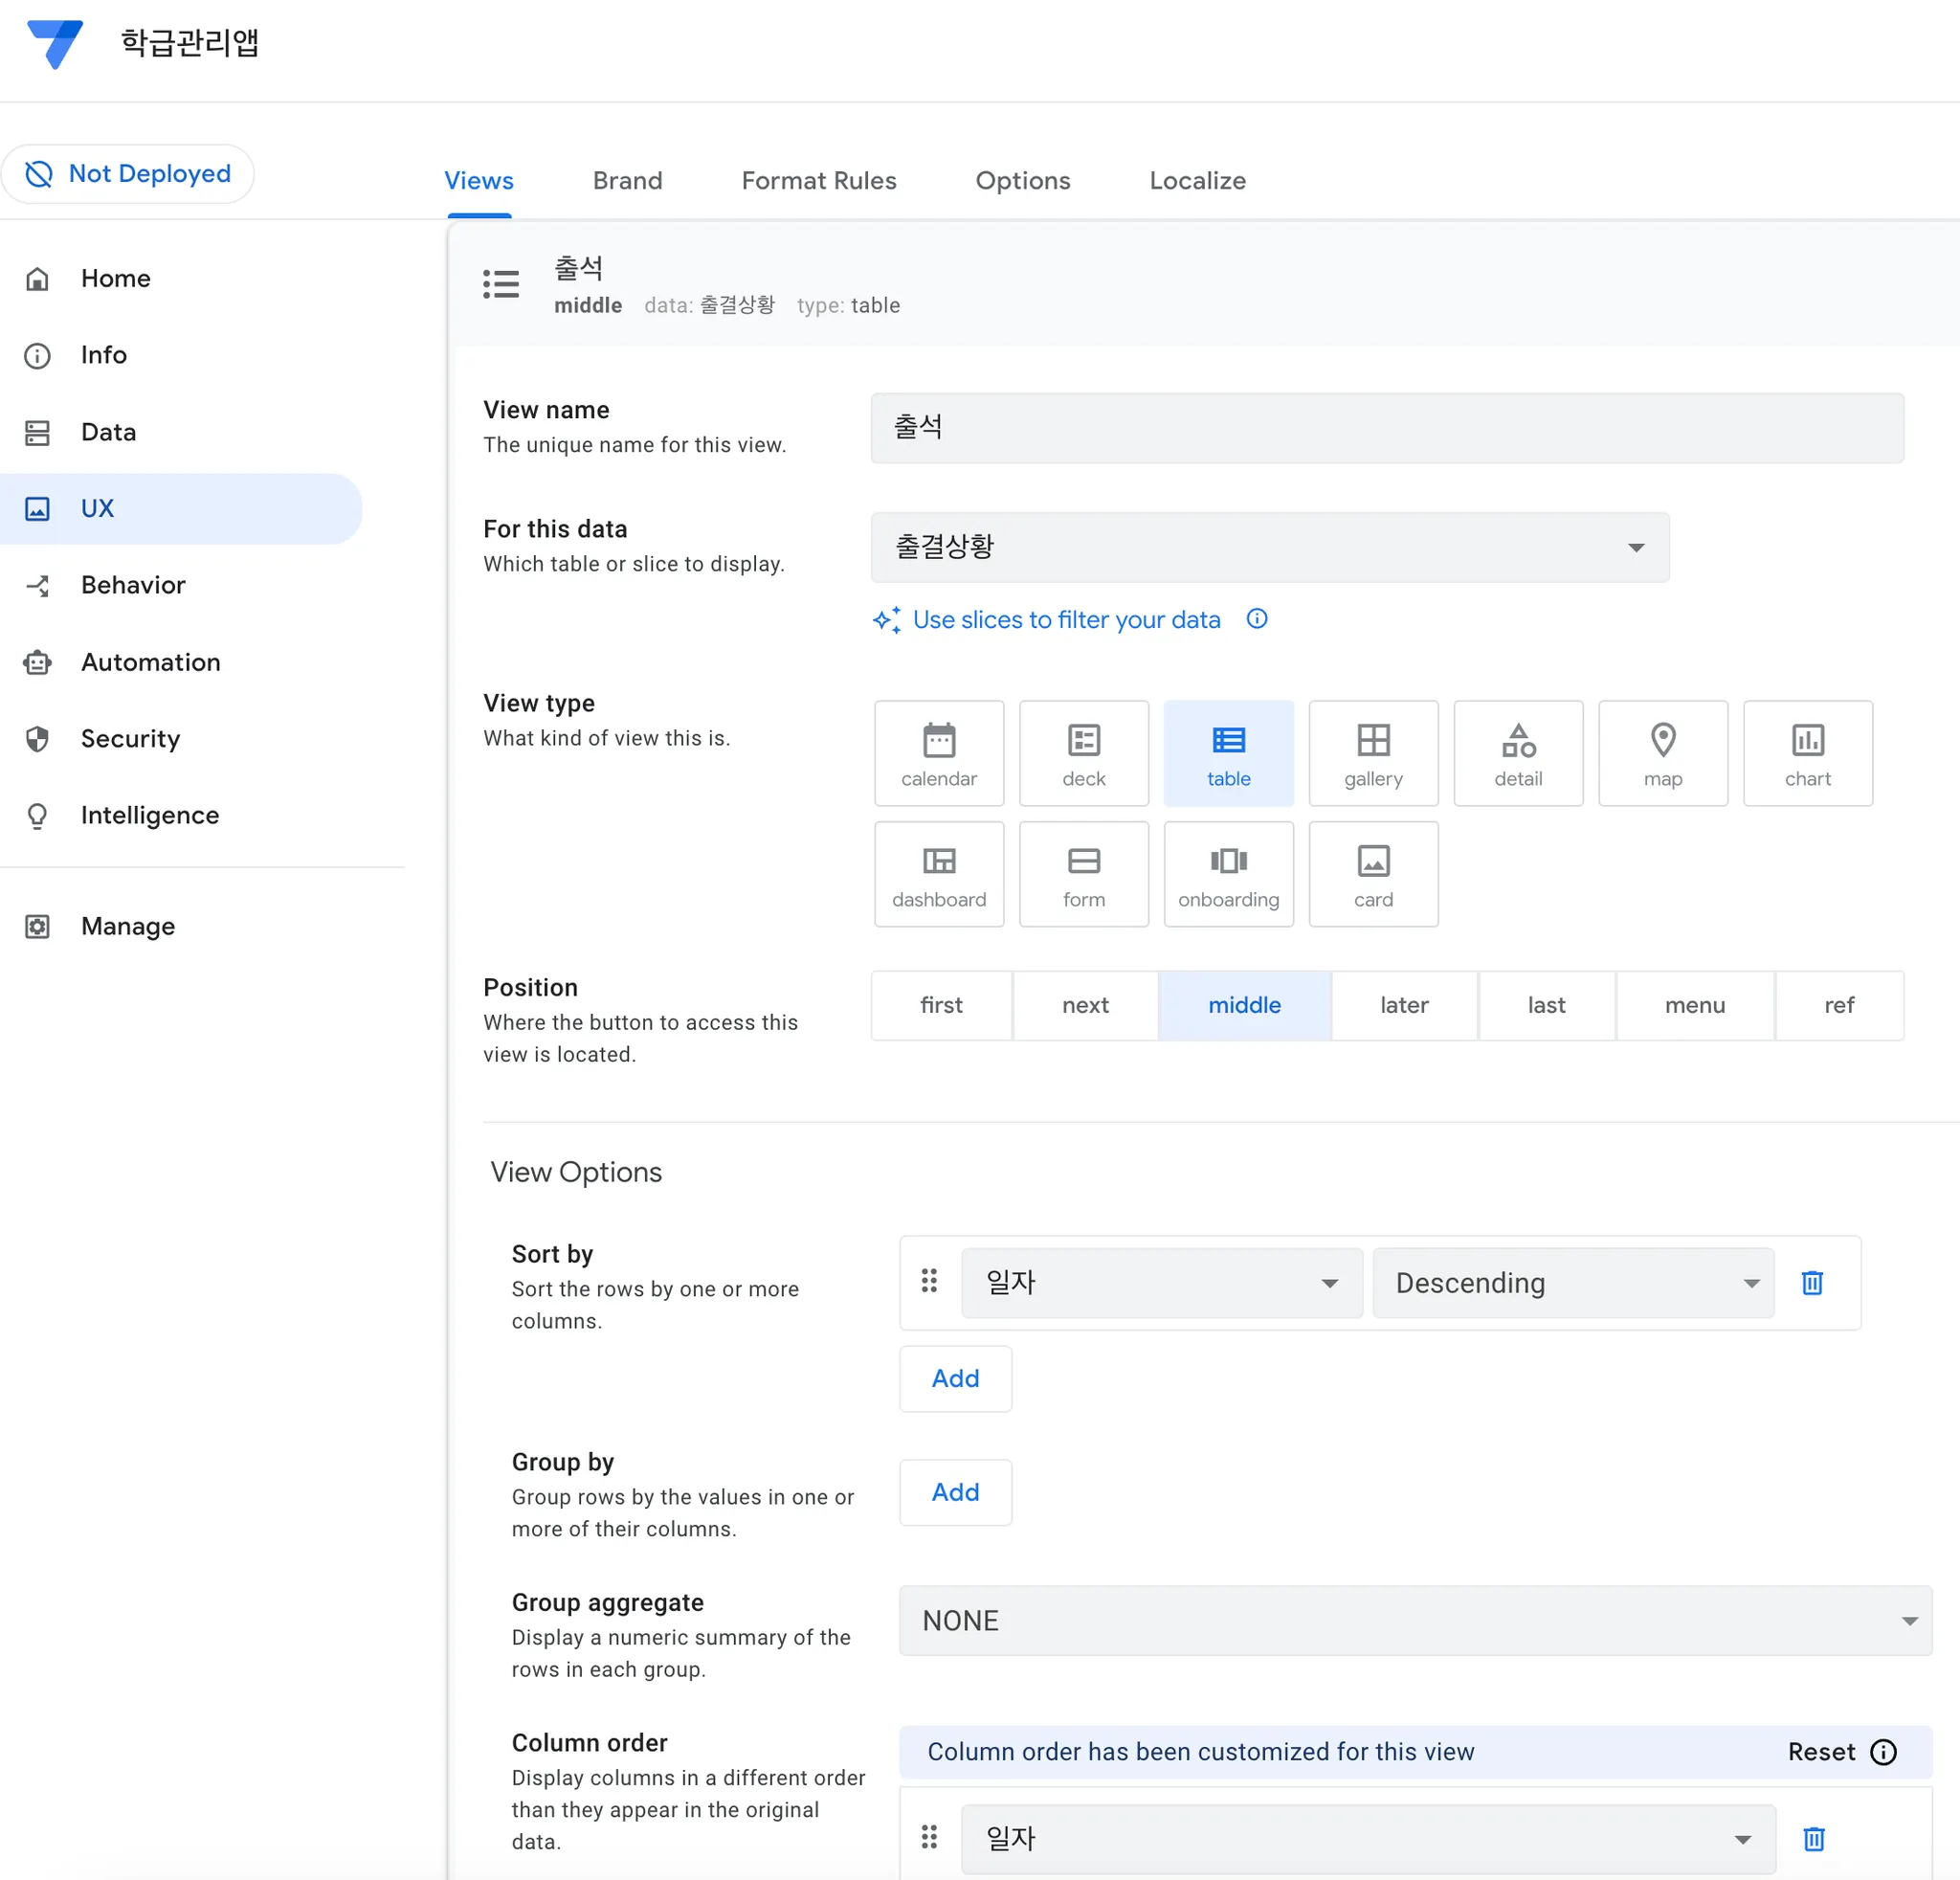Choose the dashboard view type

[938, 874]
